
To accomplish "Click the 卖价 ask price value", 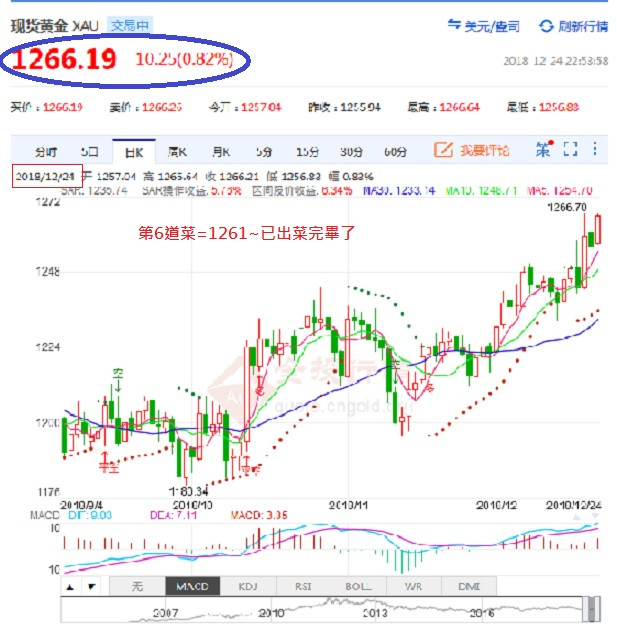I will point(162,107).
